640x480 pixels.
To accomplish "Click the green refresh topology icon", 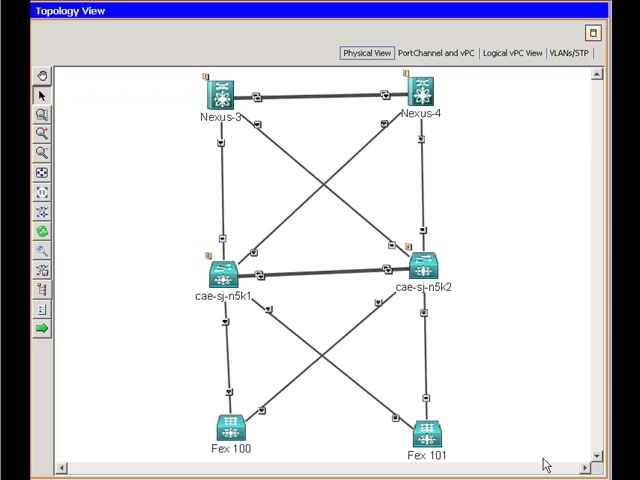I will click(42, 231).
